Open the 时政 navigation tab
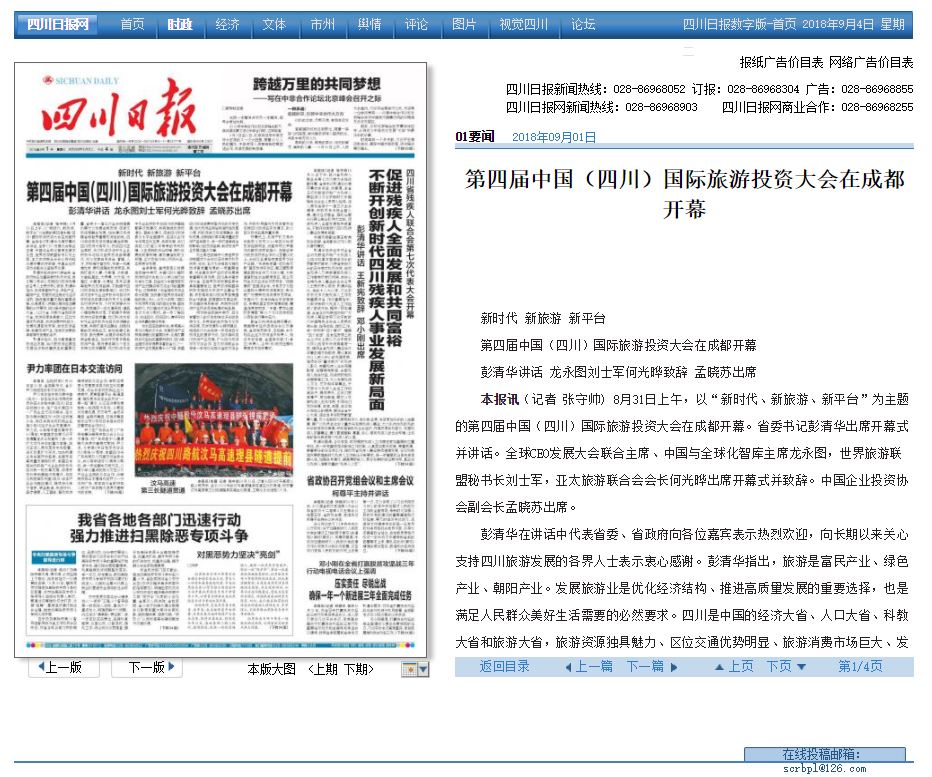The image size is (932, 777). [180, 25]
